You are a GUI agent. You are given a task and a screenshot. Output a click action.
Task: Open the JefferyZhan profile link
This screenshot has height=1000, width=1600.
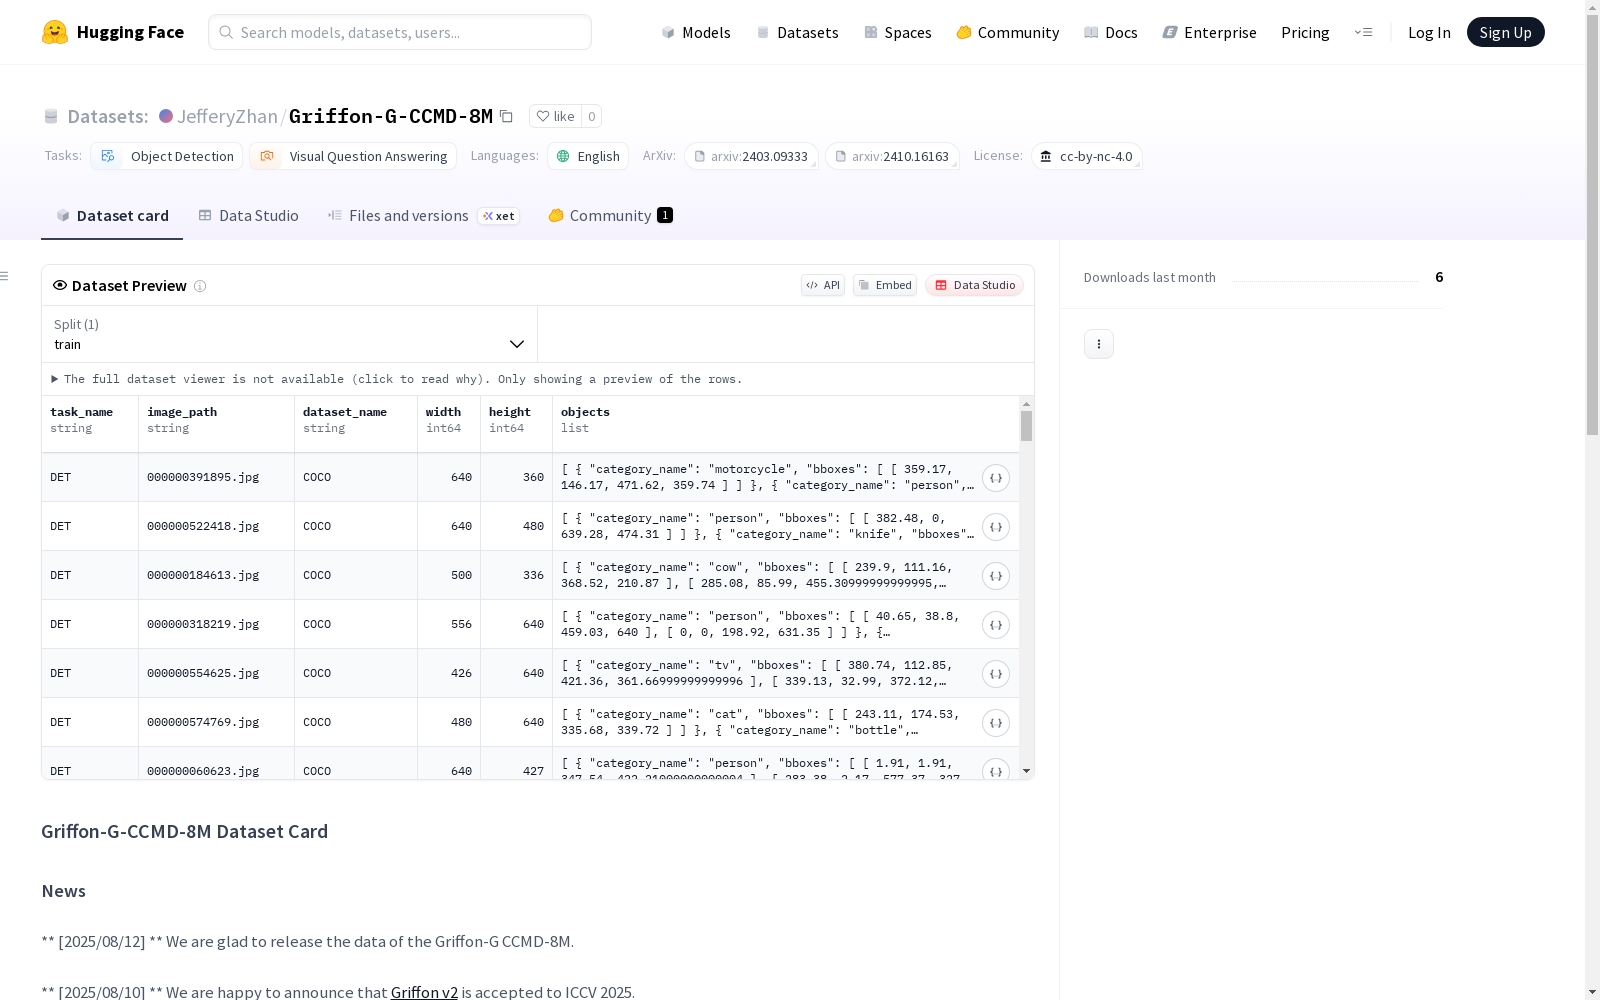(x=227, y=116)
